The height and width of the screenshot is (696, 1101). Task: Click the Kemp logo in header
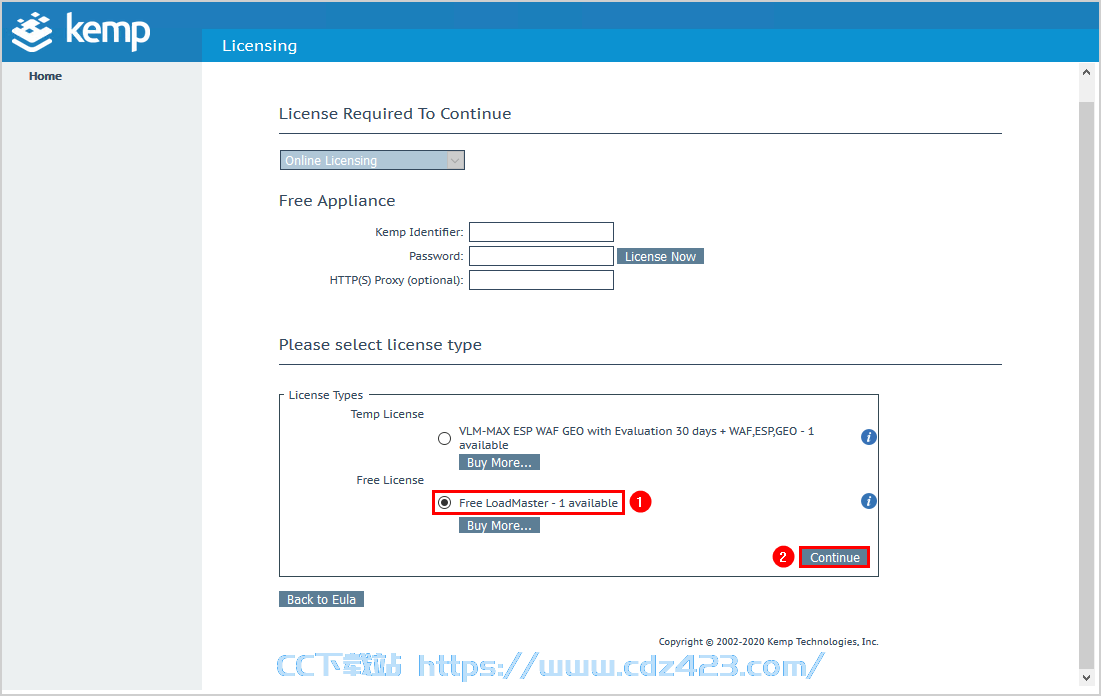[x=81, y=32]
